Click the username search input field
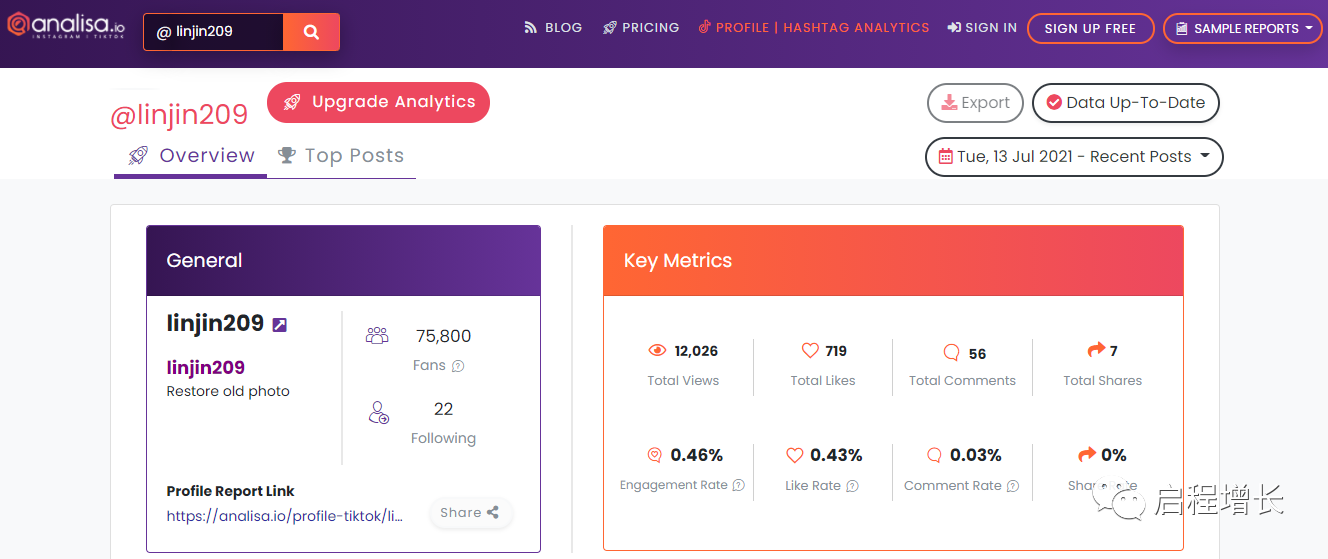This screenshot has height=559, width=1328. [x=214, y=32]
